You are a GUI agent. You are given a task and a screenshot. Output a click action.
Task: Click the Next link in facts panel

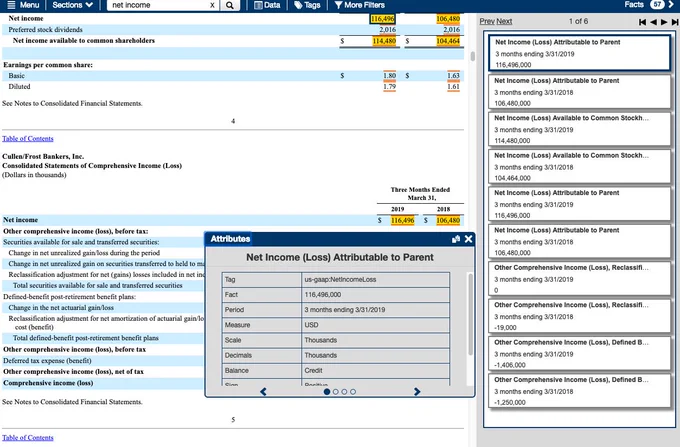[x=504, y=21]
